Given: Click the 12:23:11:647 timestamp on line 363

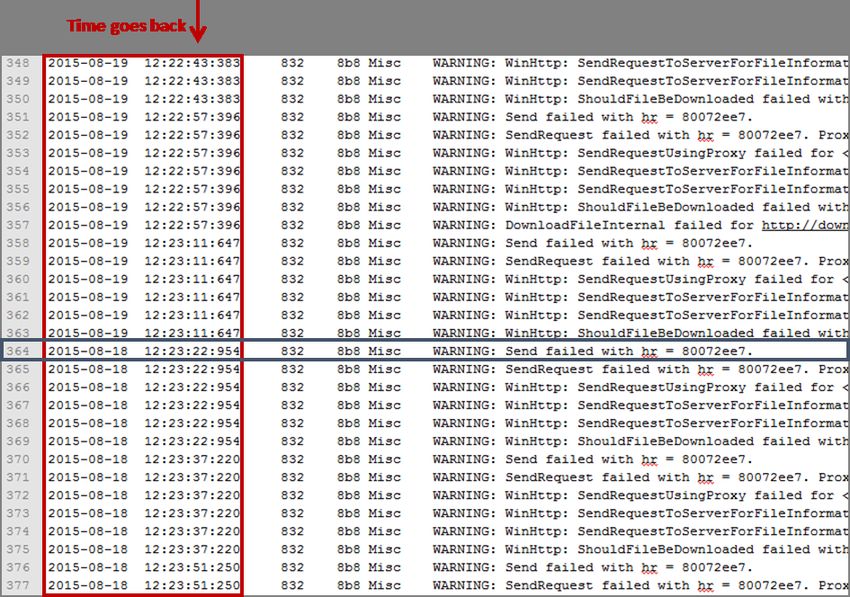Looking at the screenshot, I should 192,333.
